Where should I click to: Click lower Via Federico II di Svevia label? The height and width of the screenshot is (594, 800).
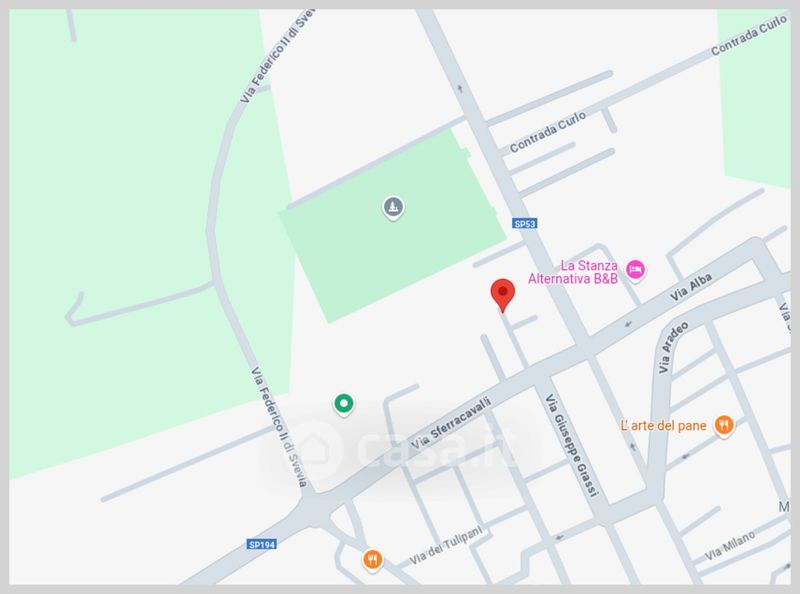[x=279, y=427]
